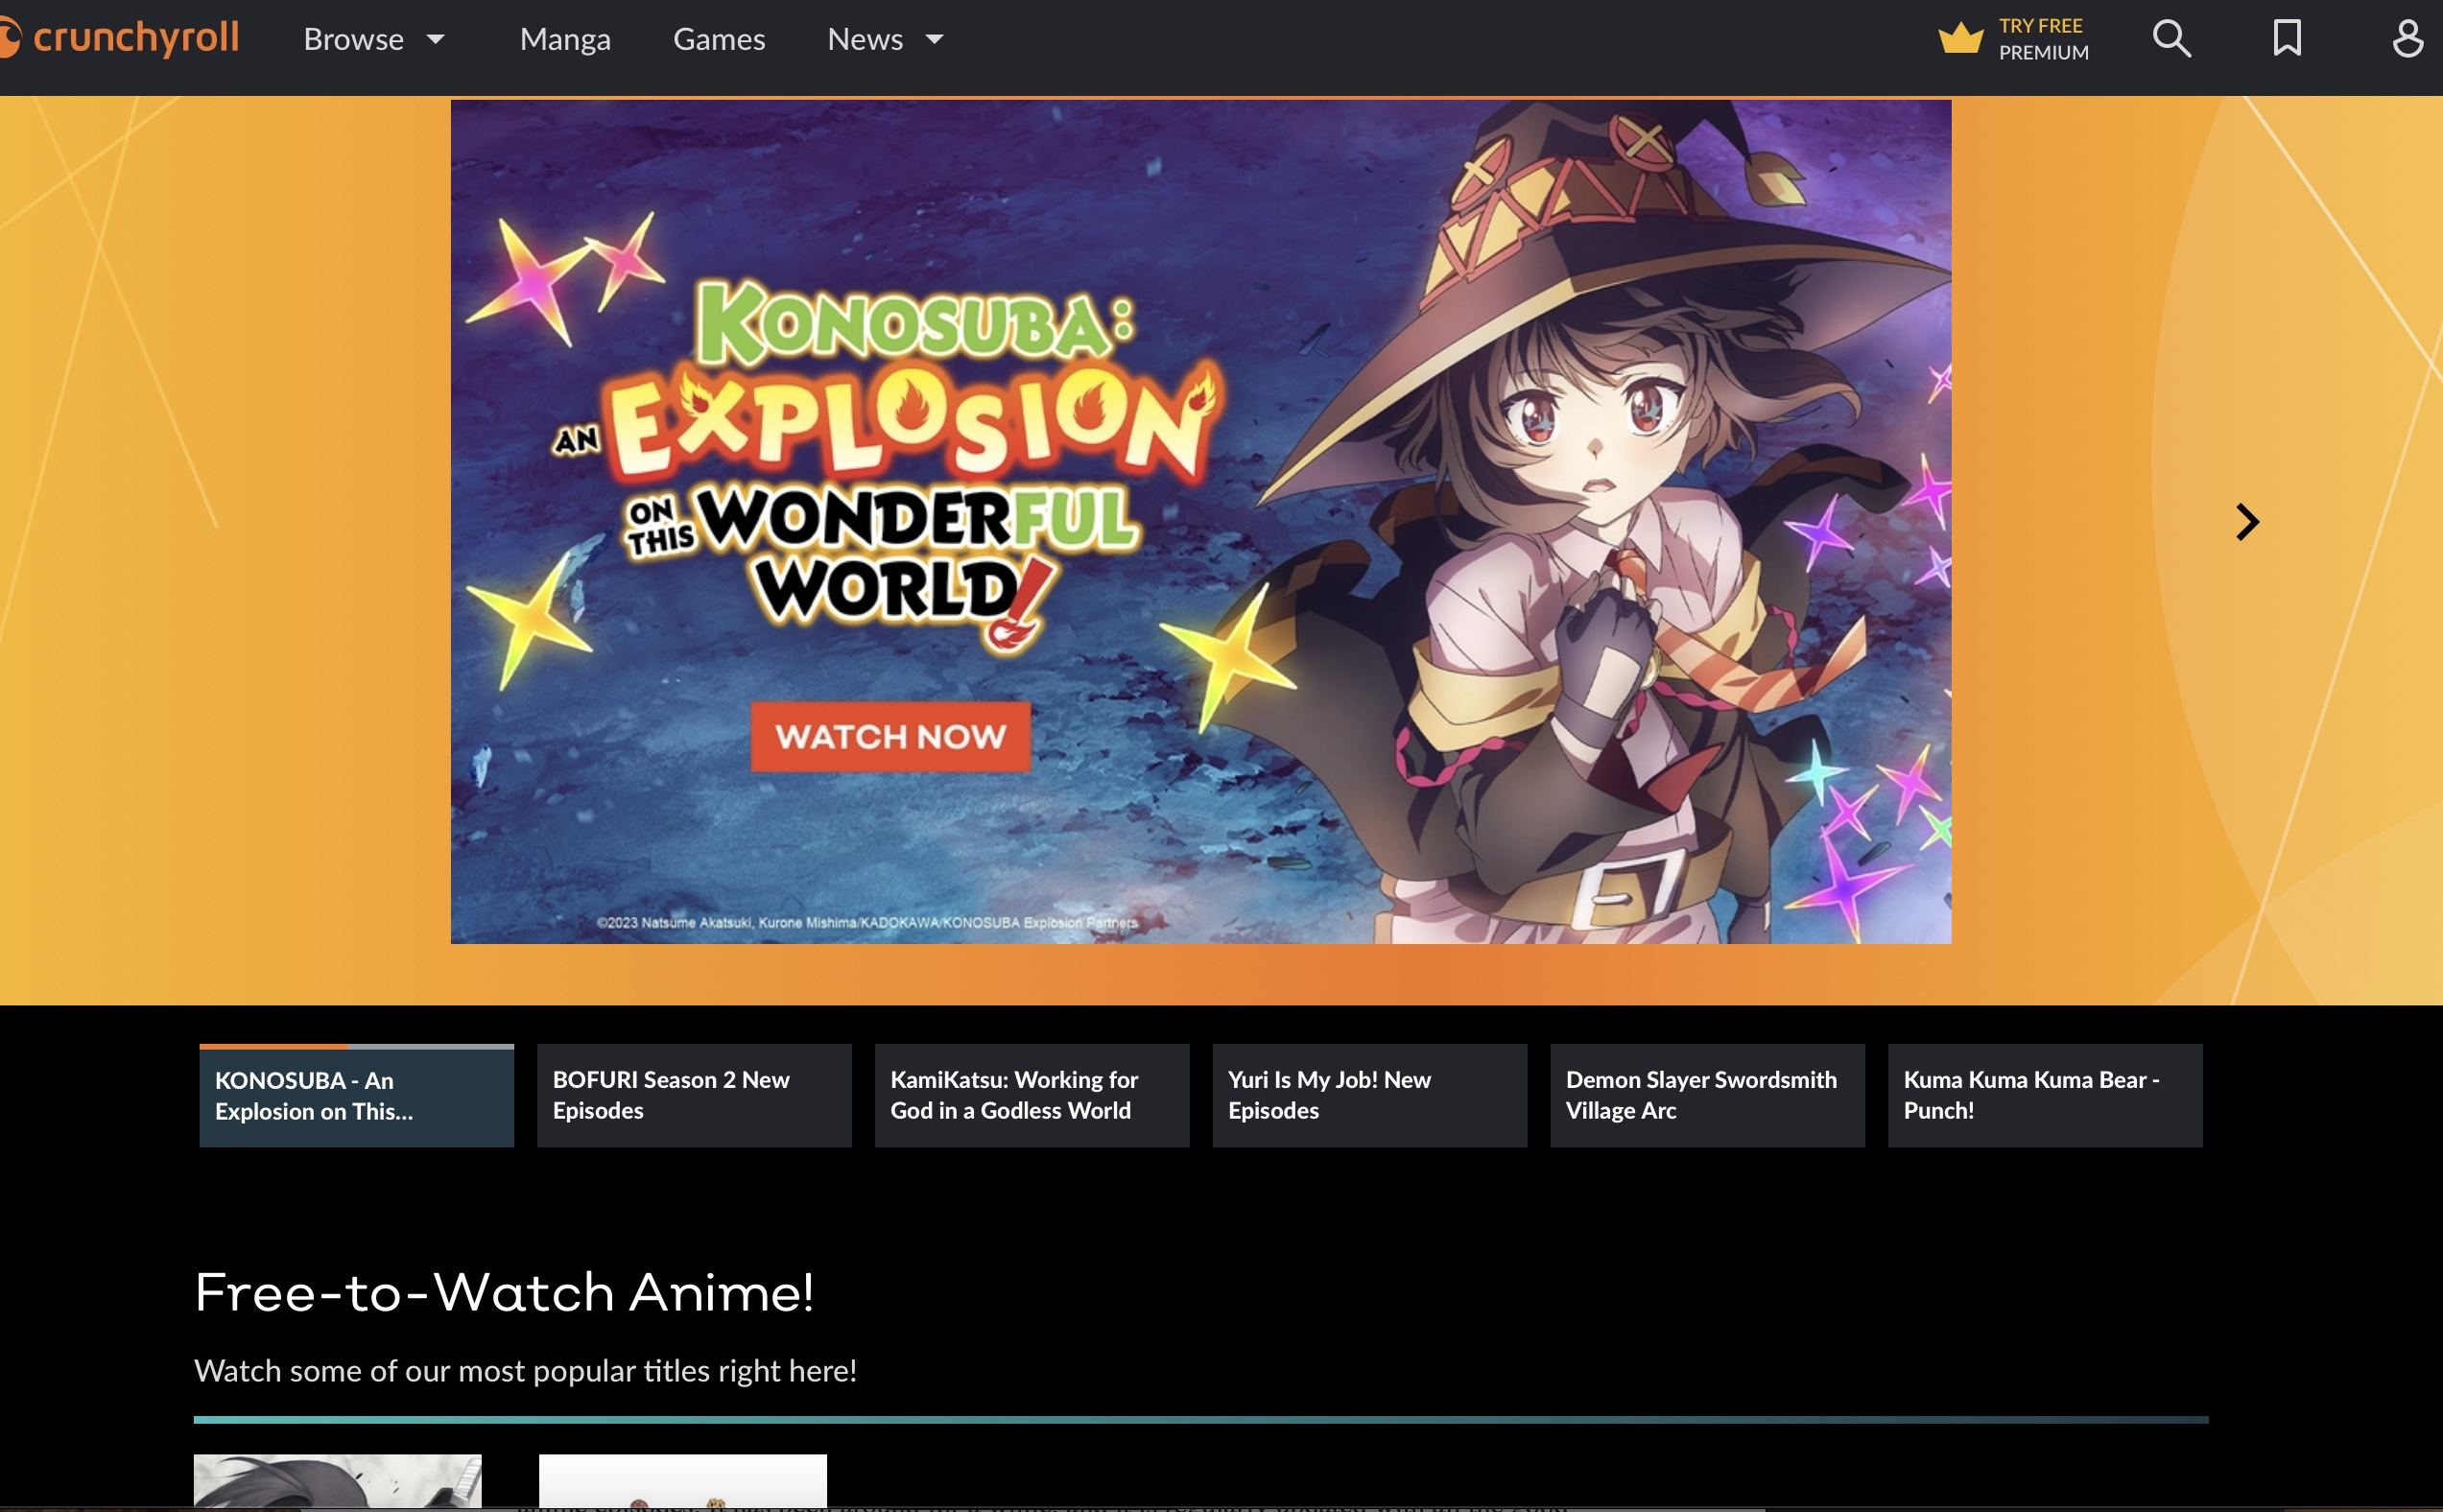Open the Crunchyroll logo home link
The image size is (2443, 1512).
pos(118,39)
